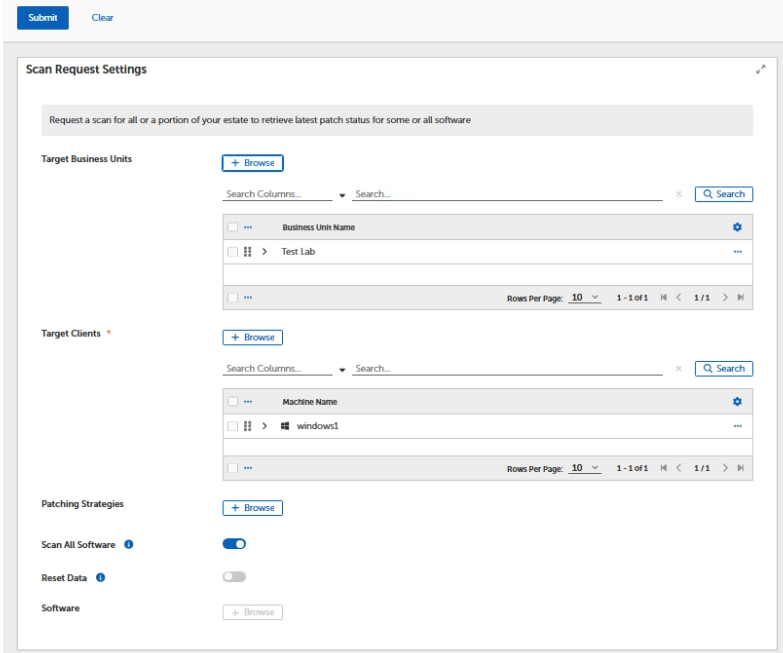Turn off the Scan All Software toggle
The image size is (783, 653).
pos(234,544)
